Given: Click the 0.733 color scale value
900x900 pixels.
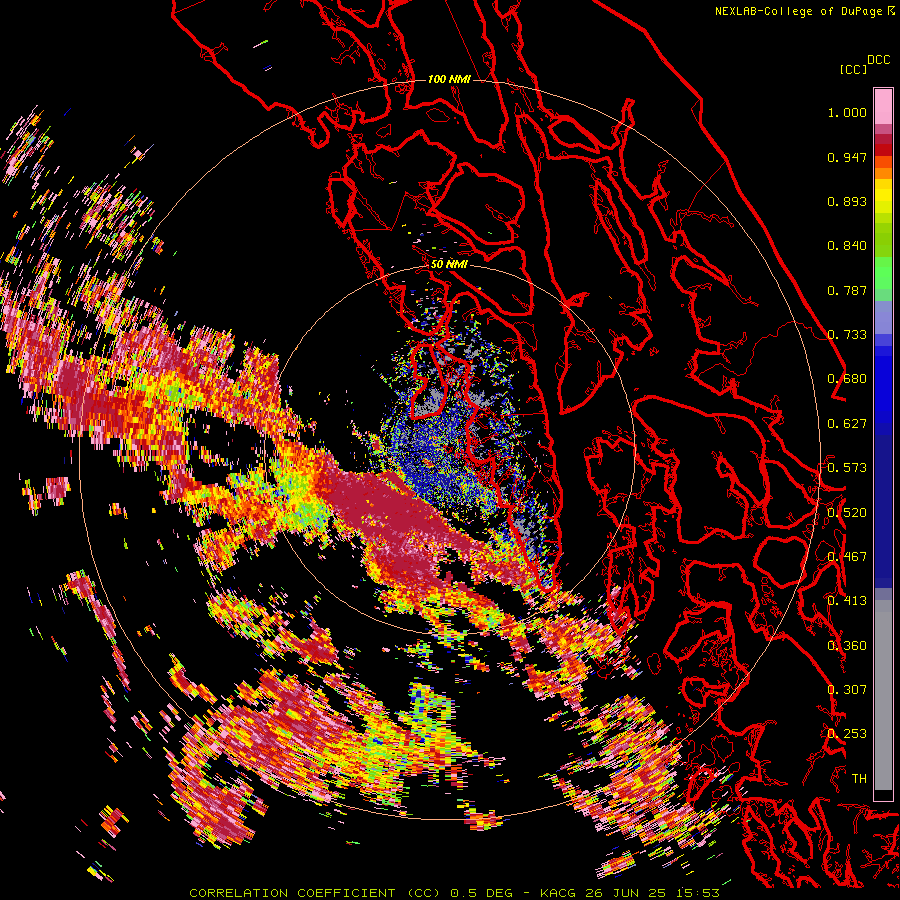Looking at the screenshot, I should [847, 335].
